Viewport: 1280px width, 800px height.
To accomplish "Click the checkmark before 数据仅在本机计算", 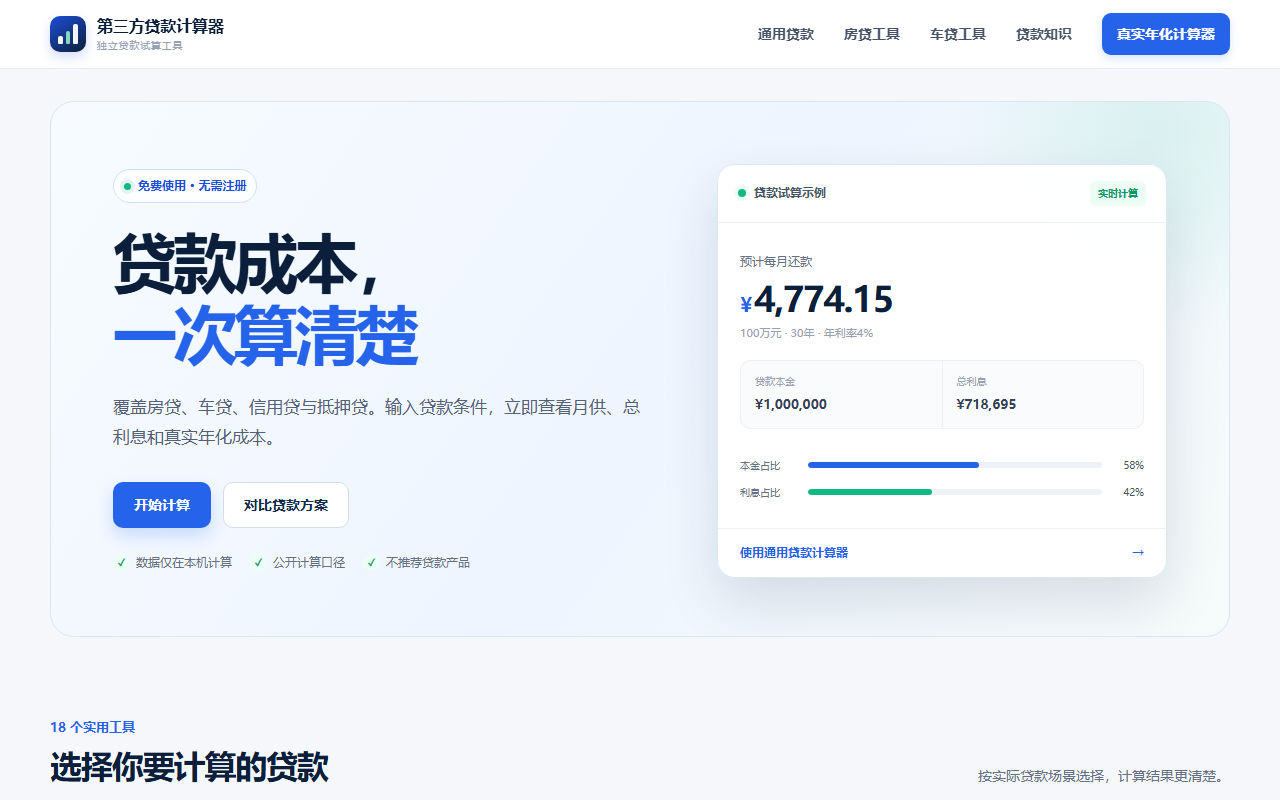I will (122, 563).
